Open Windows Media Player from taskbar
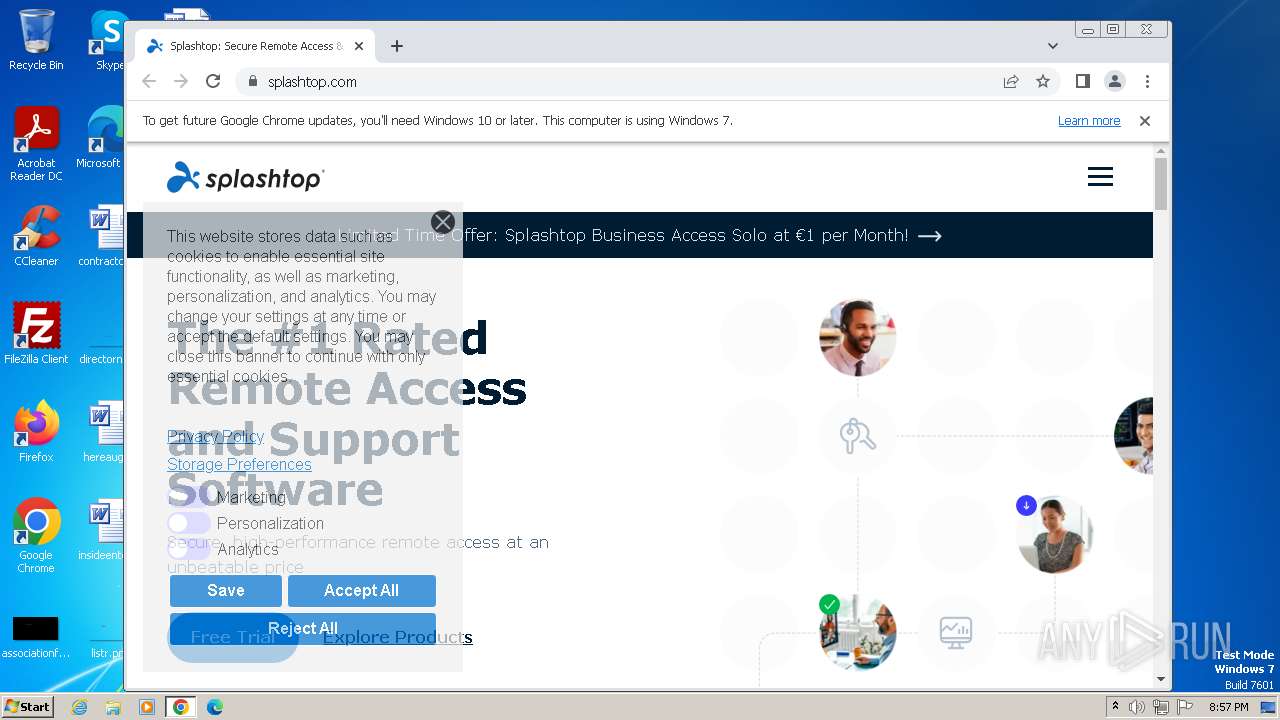 tap(147, 707)
